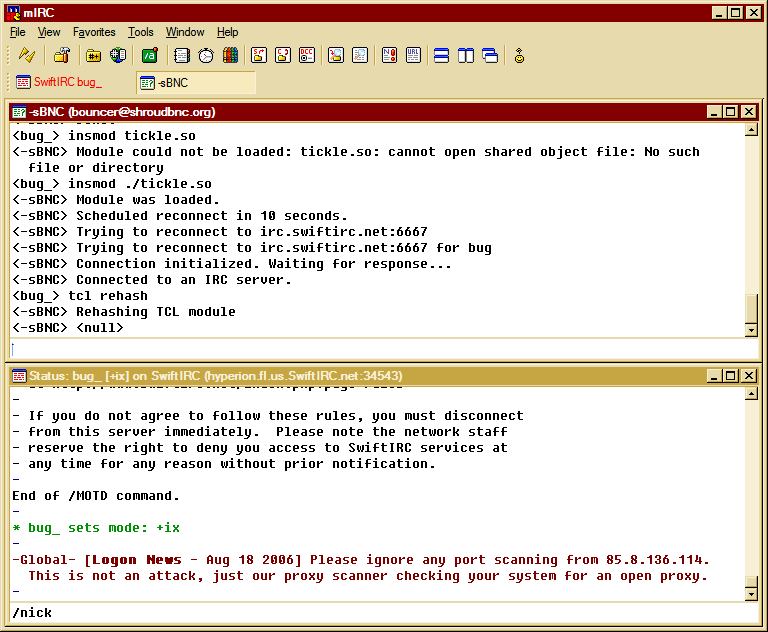This screenshot has height=632, width=768.
Task: Open the Colors crayons toolbar icon
Action: [x=230, y=55]
